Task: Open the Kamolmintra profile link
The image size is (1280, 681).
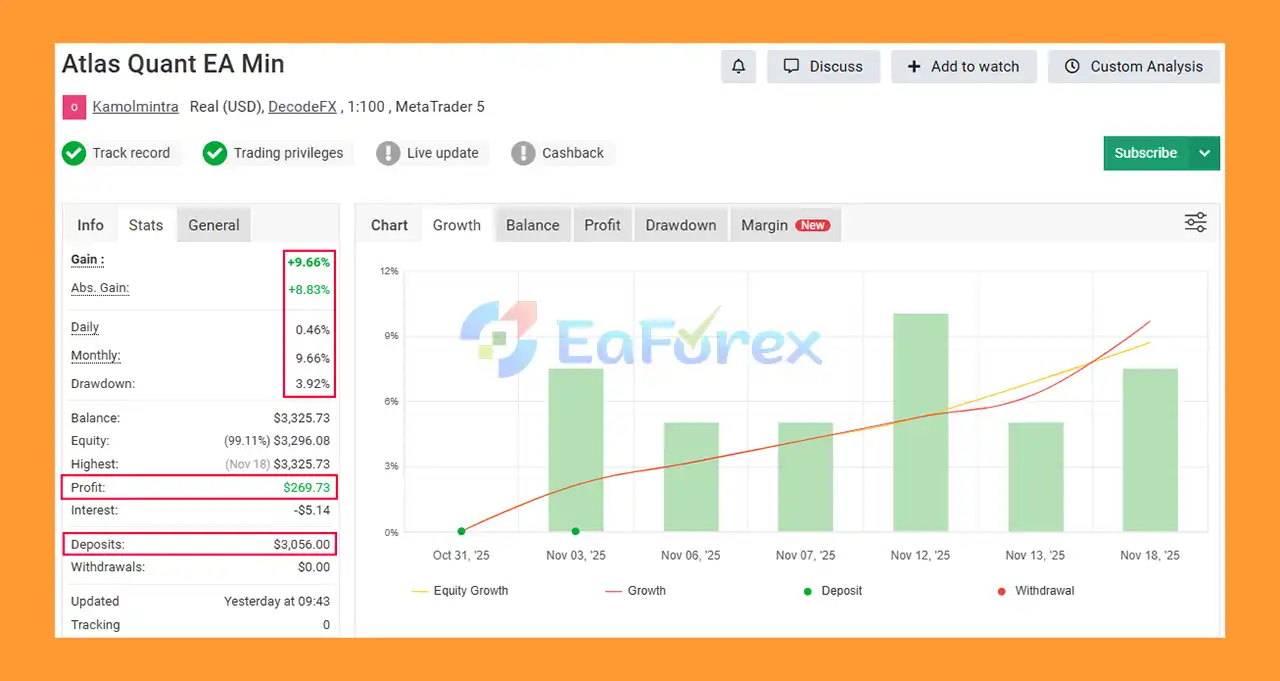Action: click(135, 106)
